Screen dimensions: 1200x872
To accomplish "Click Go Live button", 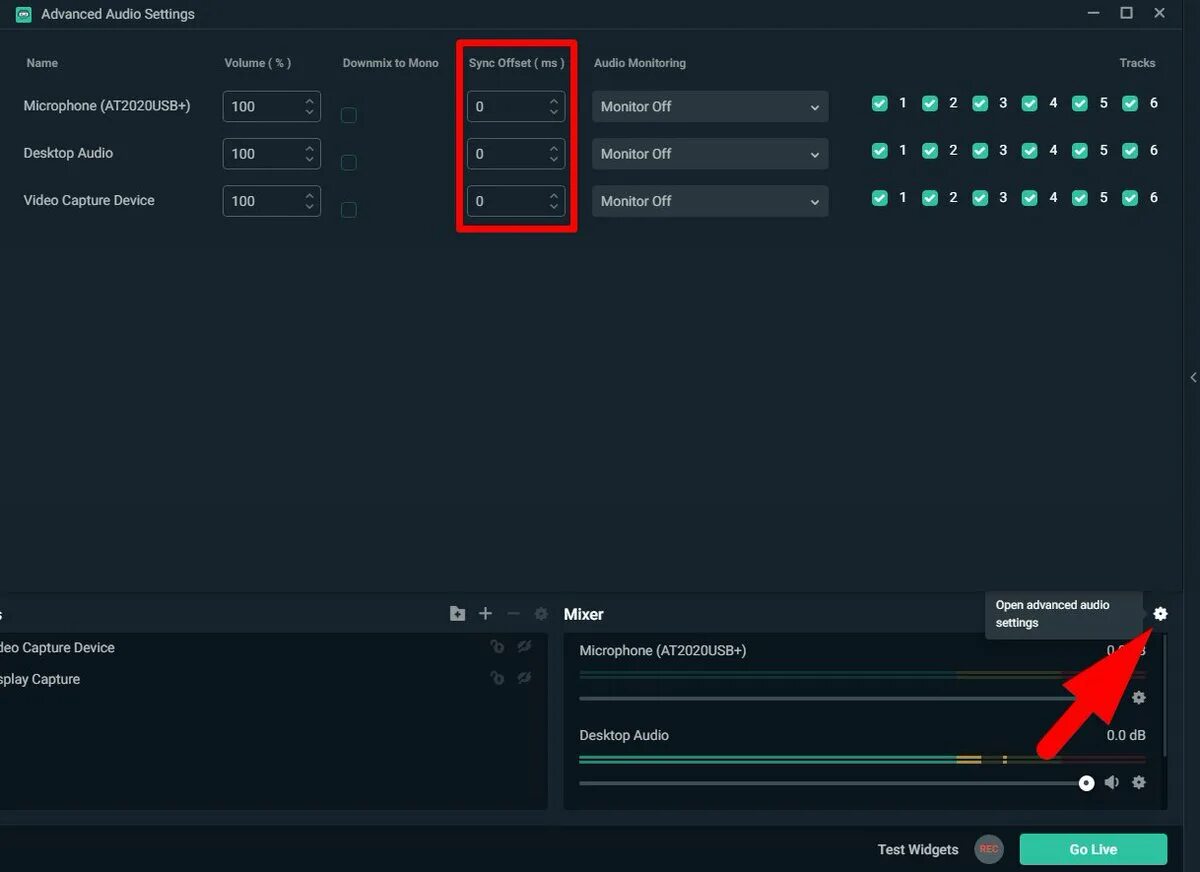I will click(1093, 849).
